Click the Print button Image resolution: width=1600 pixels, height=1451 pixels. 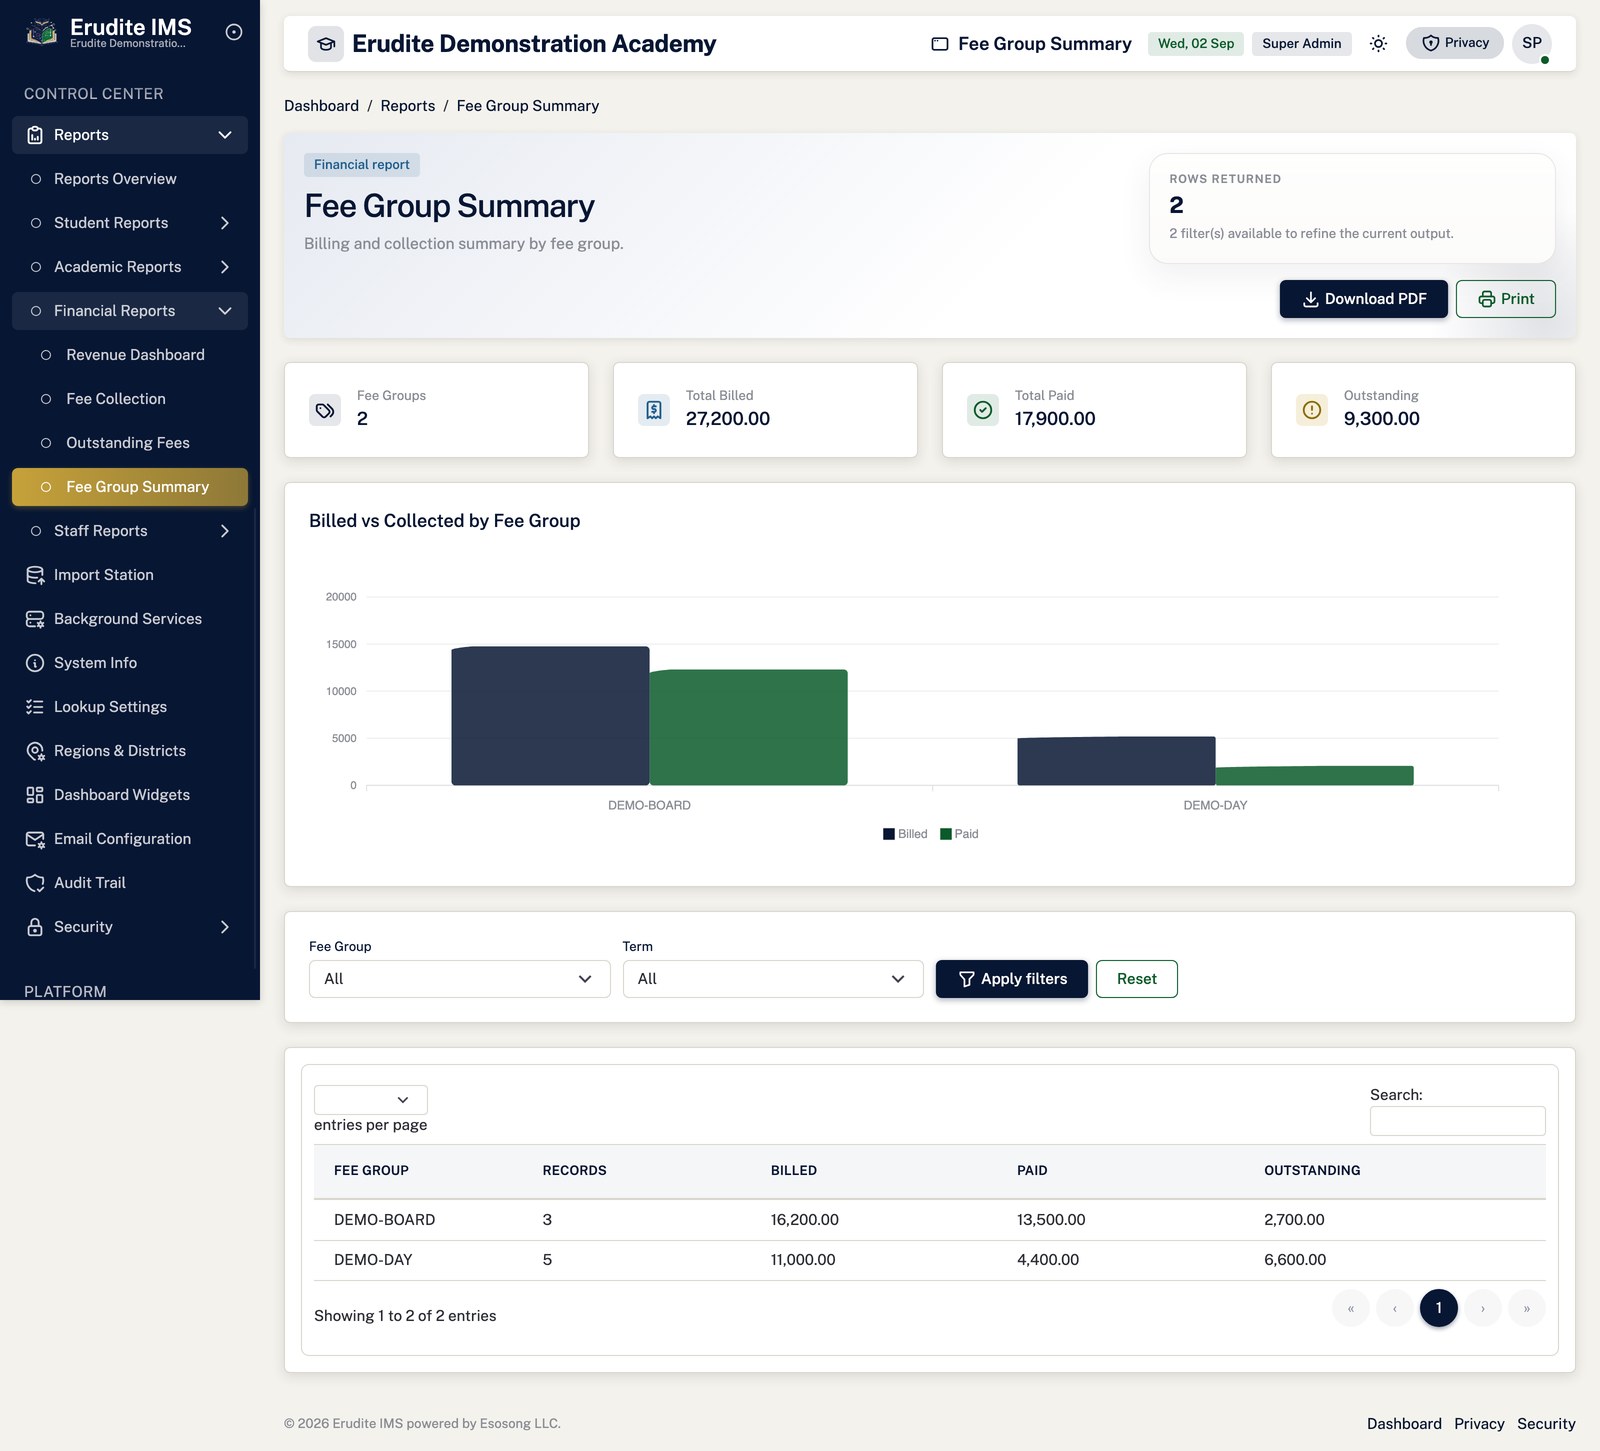pos(1506,299)
